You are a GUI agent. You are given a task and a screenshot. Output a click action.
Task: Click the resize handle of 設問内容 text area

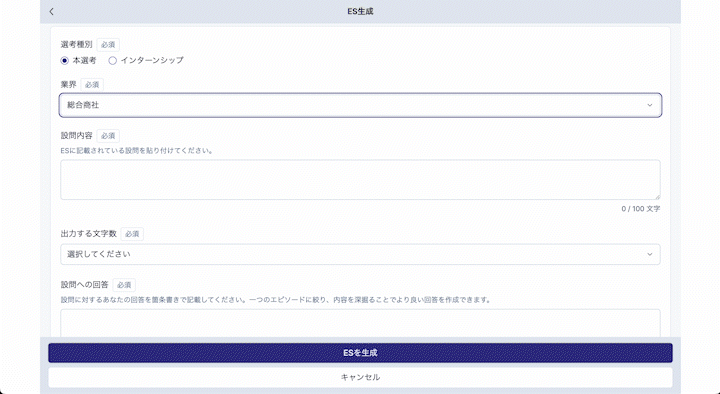[x=657, y=196]
